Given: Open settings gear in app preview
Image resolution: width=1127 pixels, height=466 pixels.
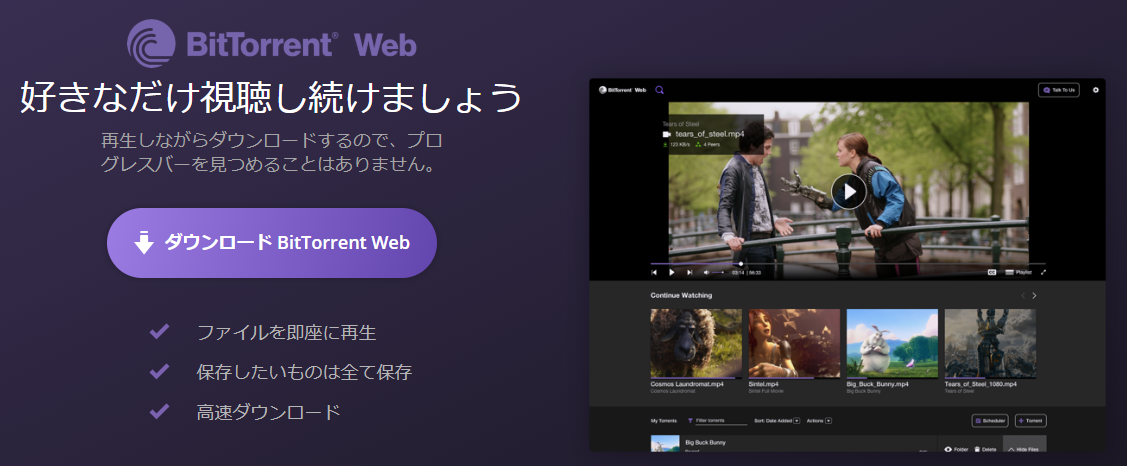Looking at the screenshot, I should (x=1096, y=90).
